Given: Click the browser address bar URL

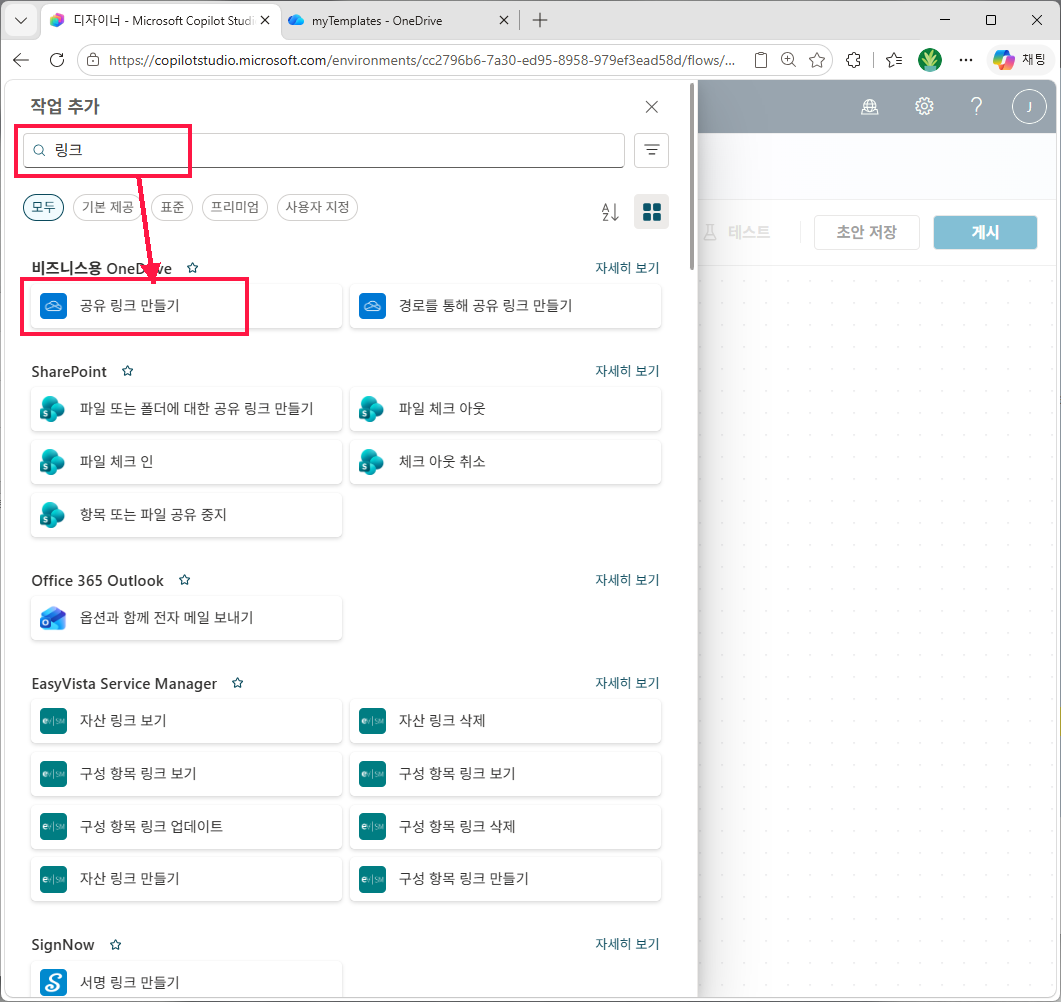Looking at the screenshot, I should pyautogui.click(x=422, y=60).
